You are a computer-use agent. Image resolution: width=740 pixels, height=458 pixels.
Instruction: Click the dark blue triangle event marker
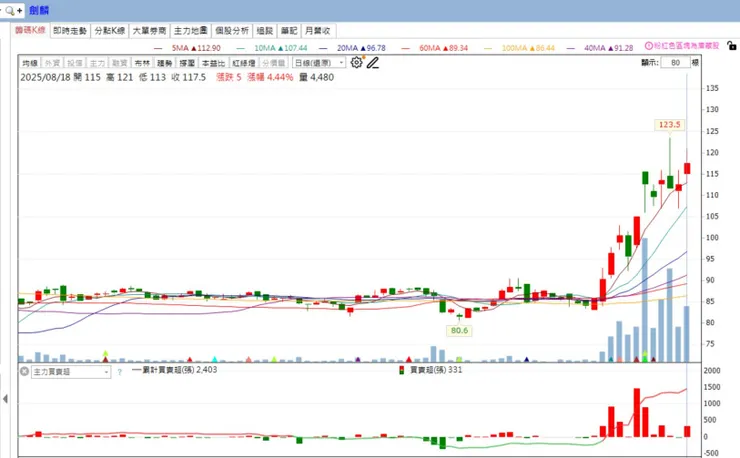527,359
